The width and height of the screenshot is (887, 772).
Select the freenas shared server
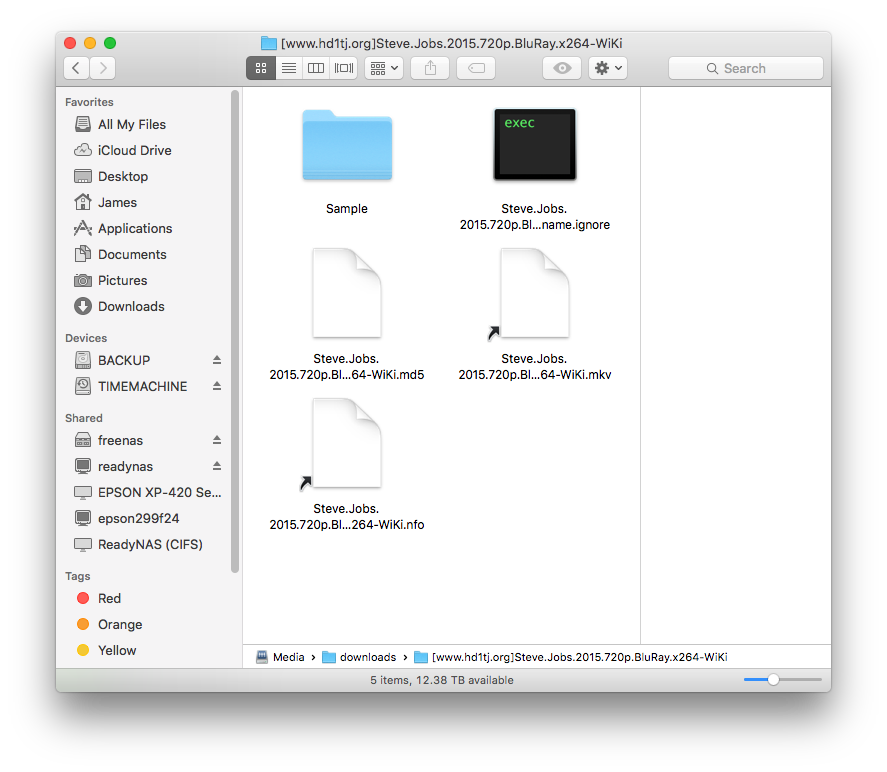tap(109, 441)
